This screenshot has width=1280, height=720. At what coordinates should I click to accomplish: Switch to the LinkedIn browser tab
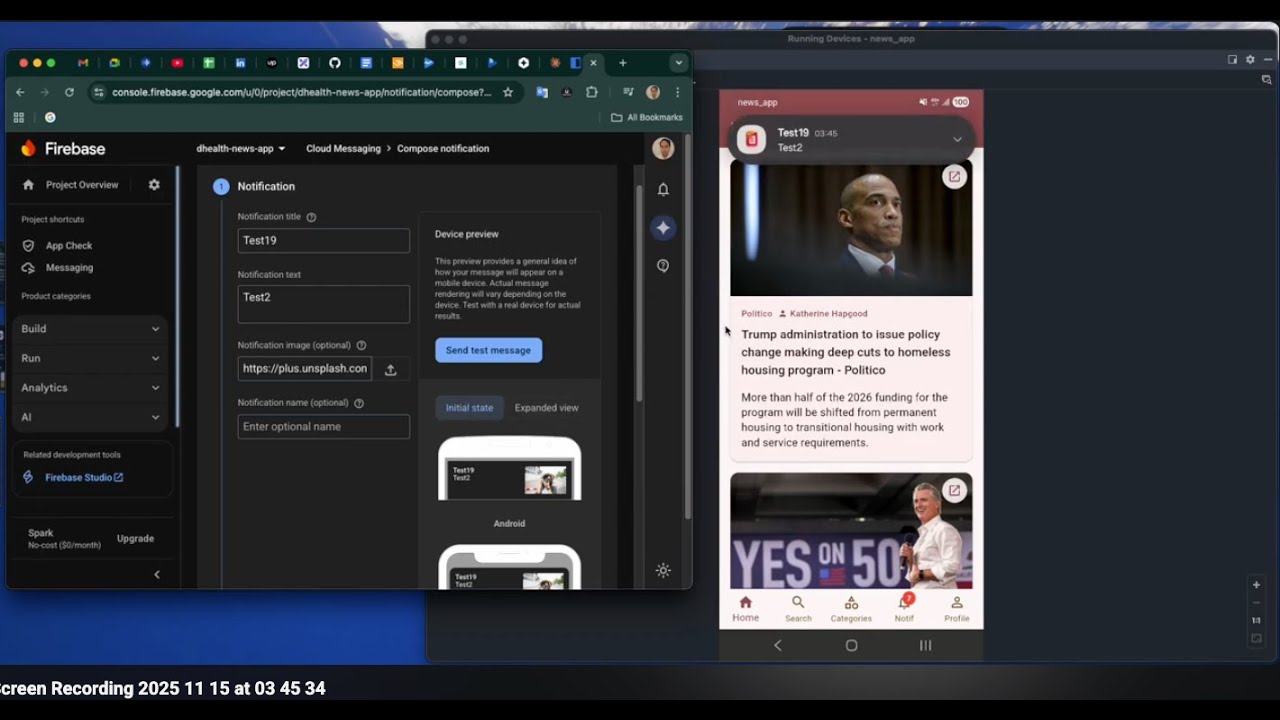pos(240,63)
